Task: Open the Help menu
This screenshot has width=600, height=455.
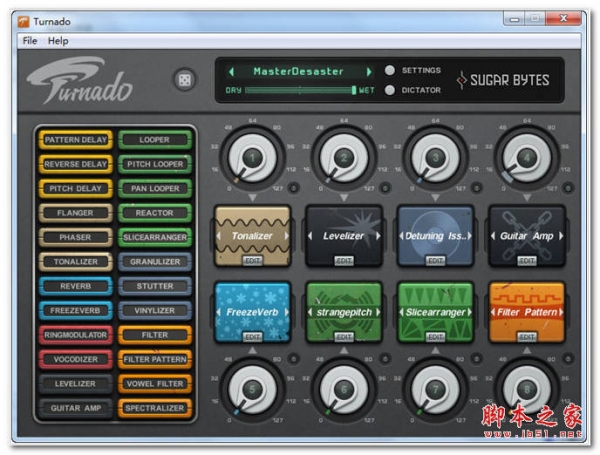Action: (58, 41)
